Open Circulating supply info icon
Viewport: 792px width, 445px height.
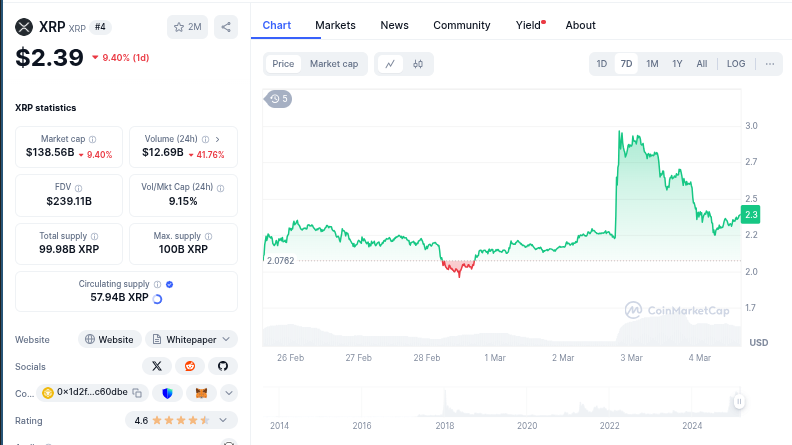pyautogui.click(x=158, y=284)
